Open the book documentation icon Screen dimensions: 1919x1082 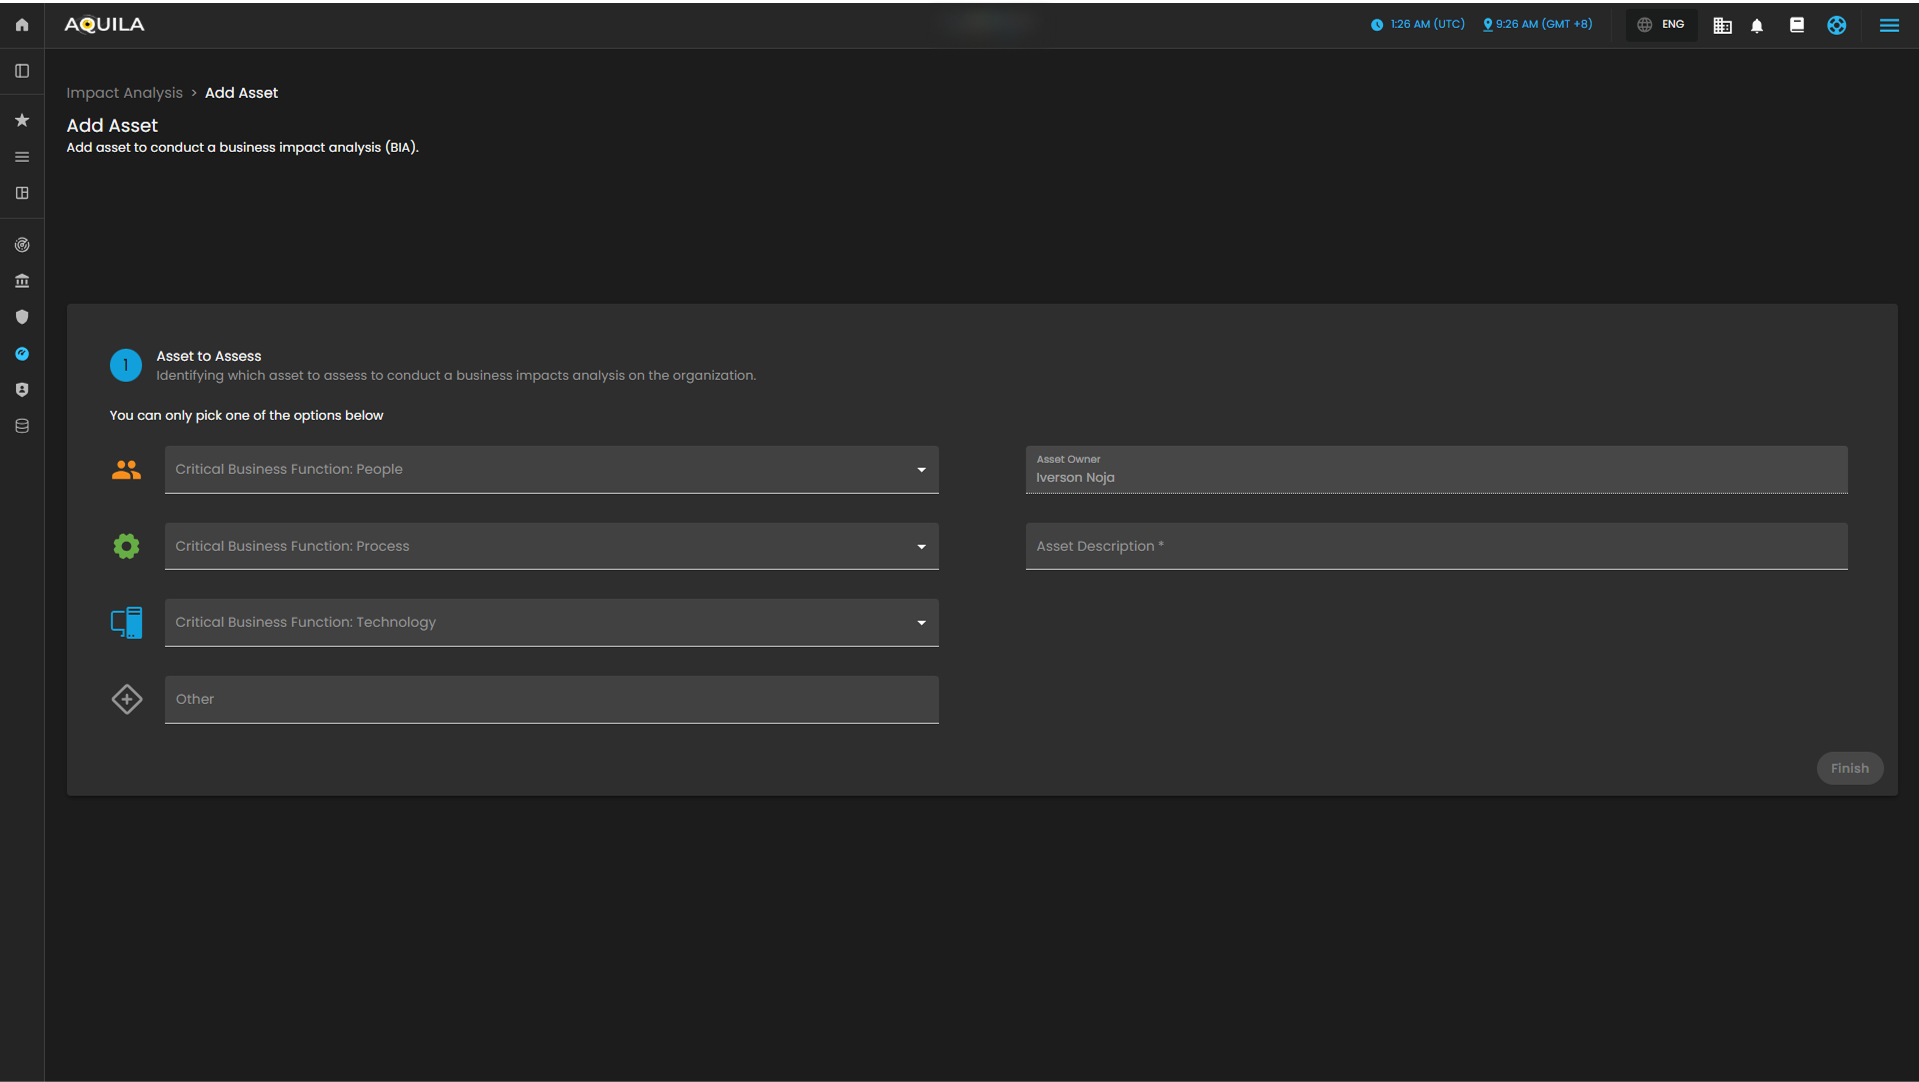click(1796, 26)
